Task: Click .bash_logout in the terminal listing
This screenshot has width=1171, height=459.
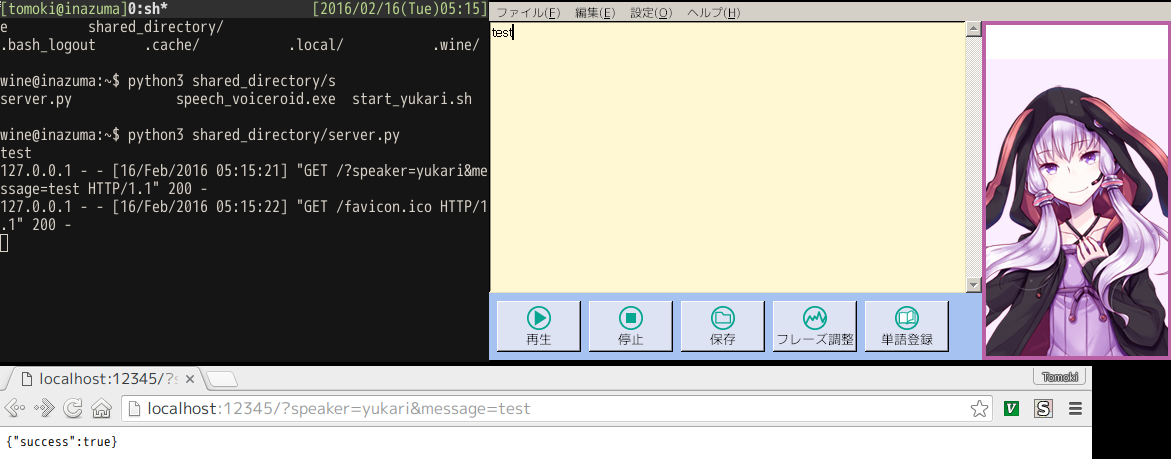Action: point(48,45)
